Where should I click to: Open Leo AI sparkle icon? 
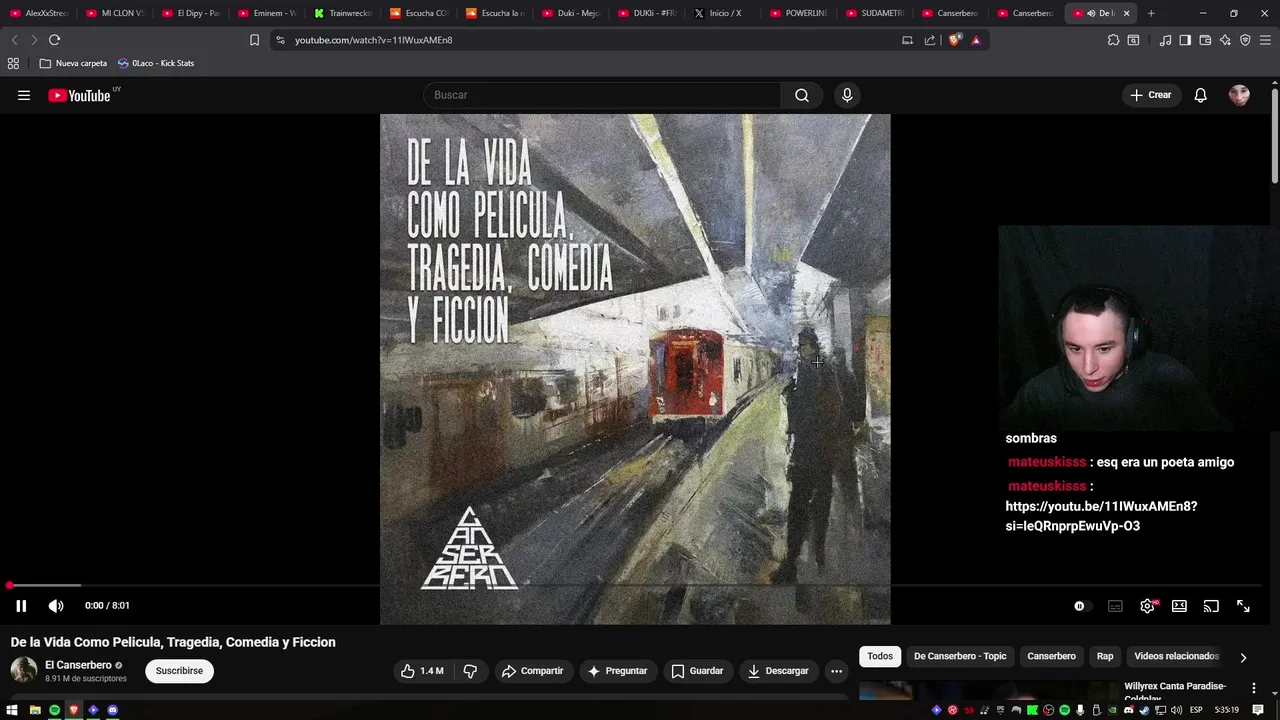pyautogui.click(x=1225, y=40)
